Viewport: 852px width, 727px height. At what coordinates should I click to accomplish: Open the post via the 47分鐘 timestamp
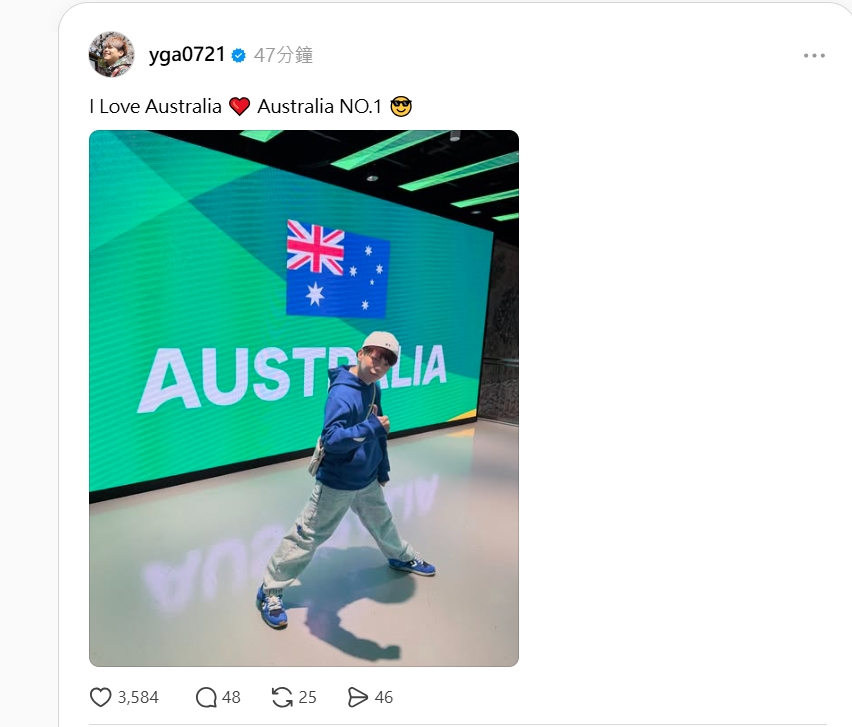tap(283, 55)
